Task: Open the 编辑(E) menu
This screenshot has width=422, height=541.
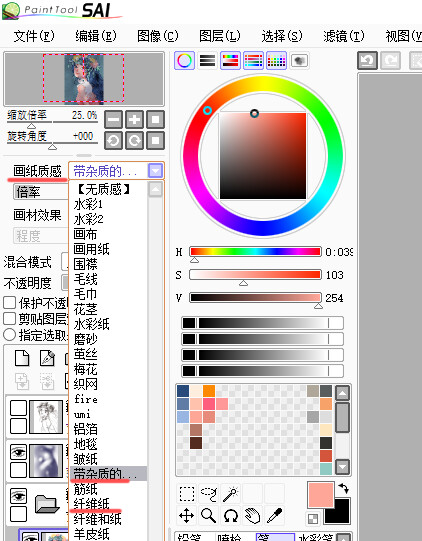Action: click(x=96, y=36)
